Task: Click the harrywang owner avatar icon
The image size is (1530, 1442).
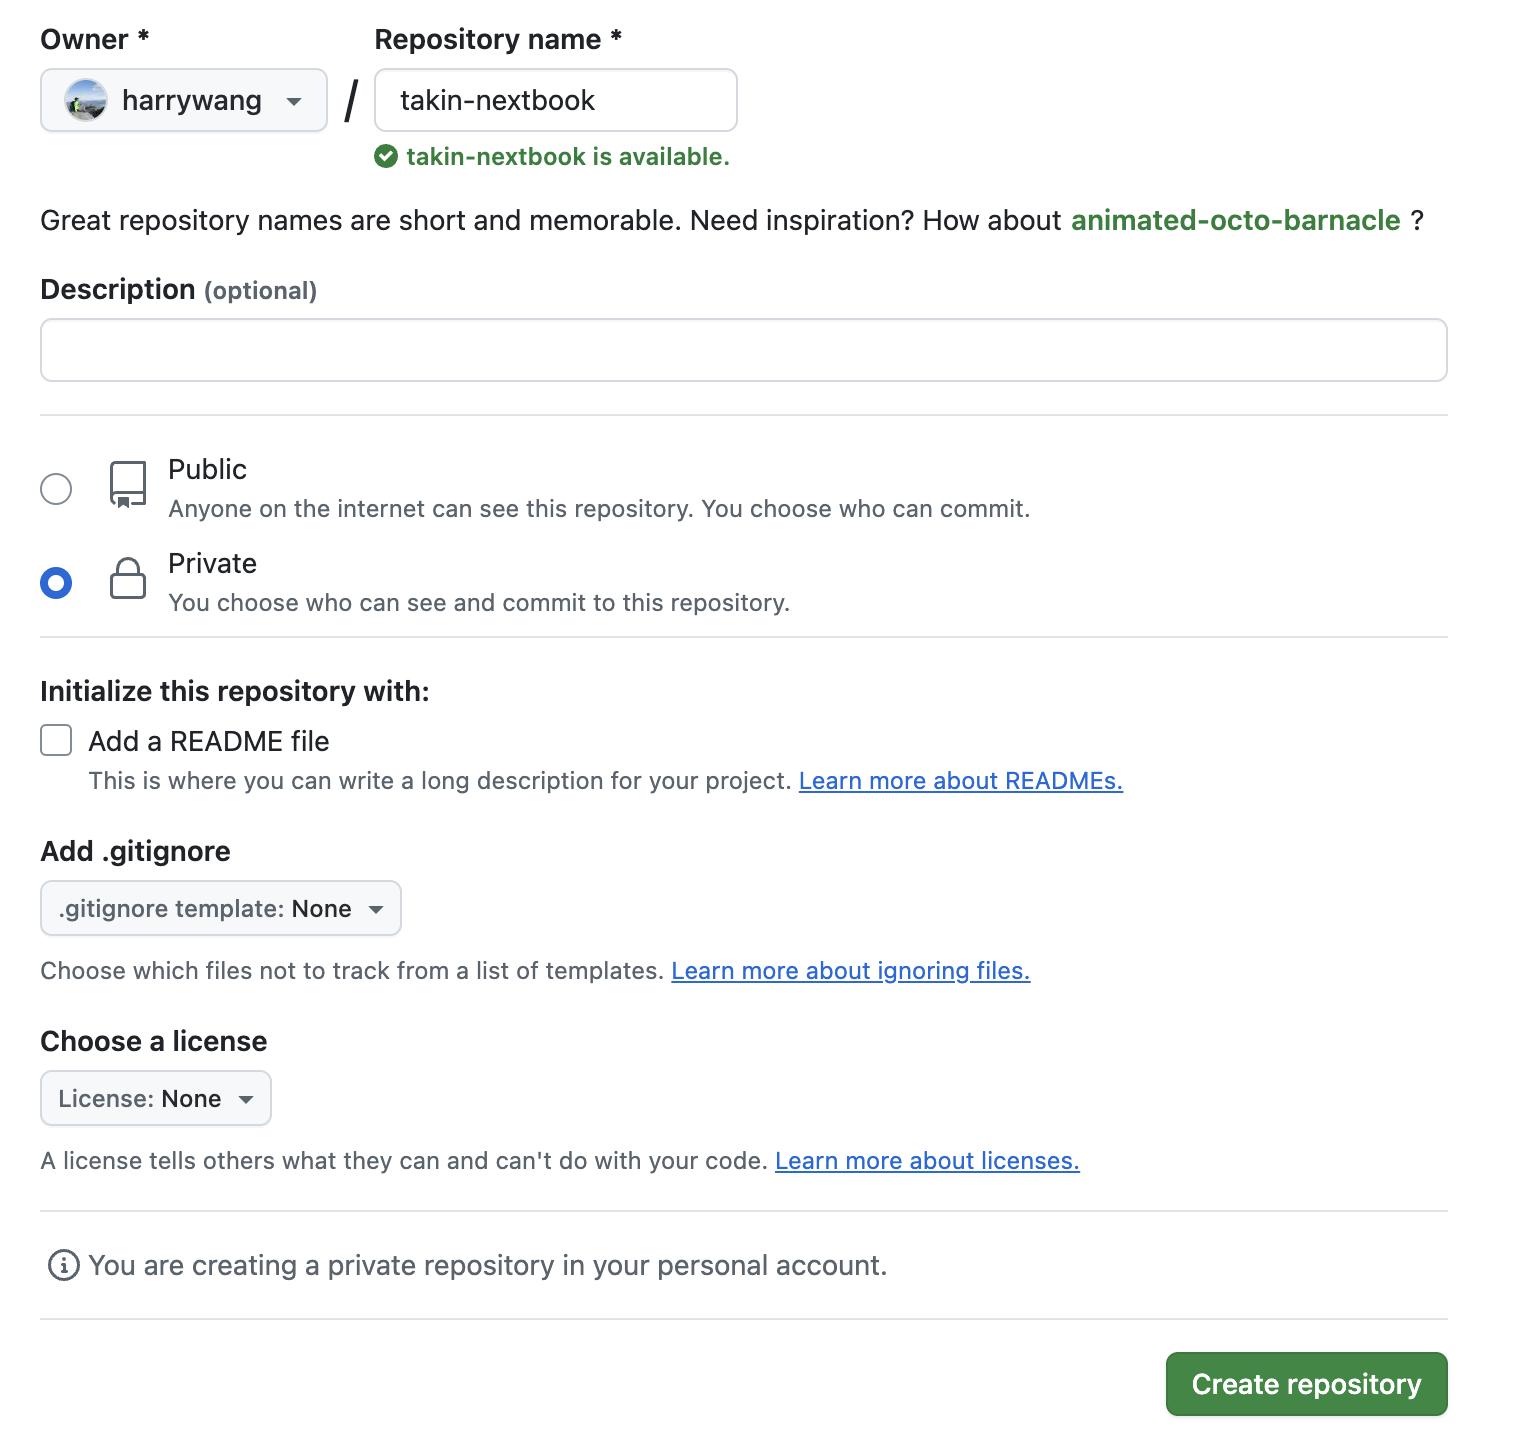Action: click(x=86, y=100)
